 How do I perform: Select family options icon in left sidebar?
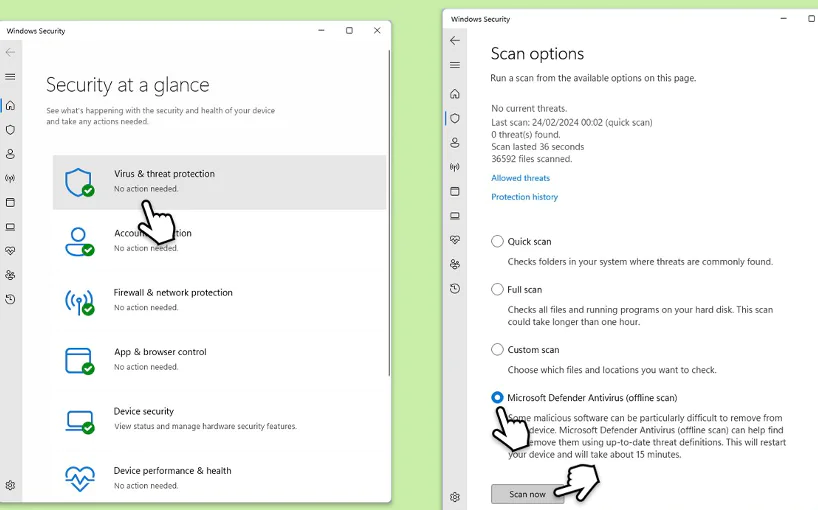pos(10,275)
